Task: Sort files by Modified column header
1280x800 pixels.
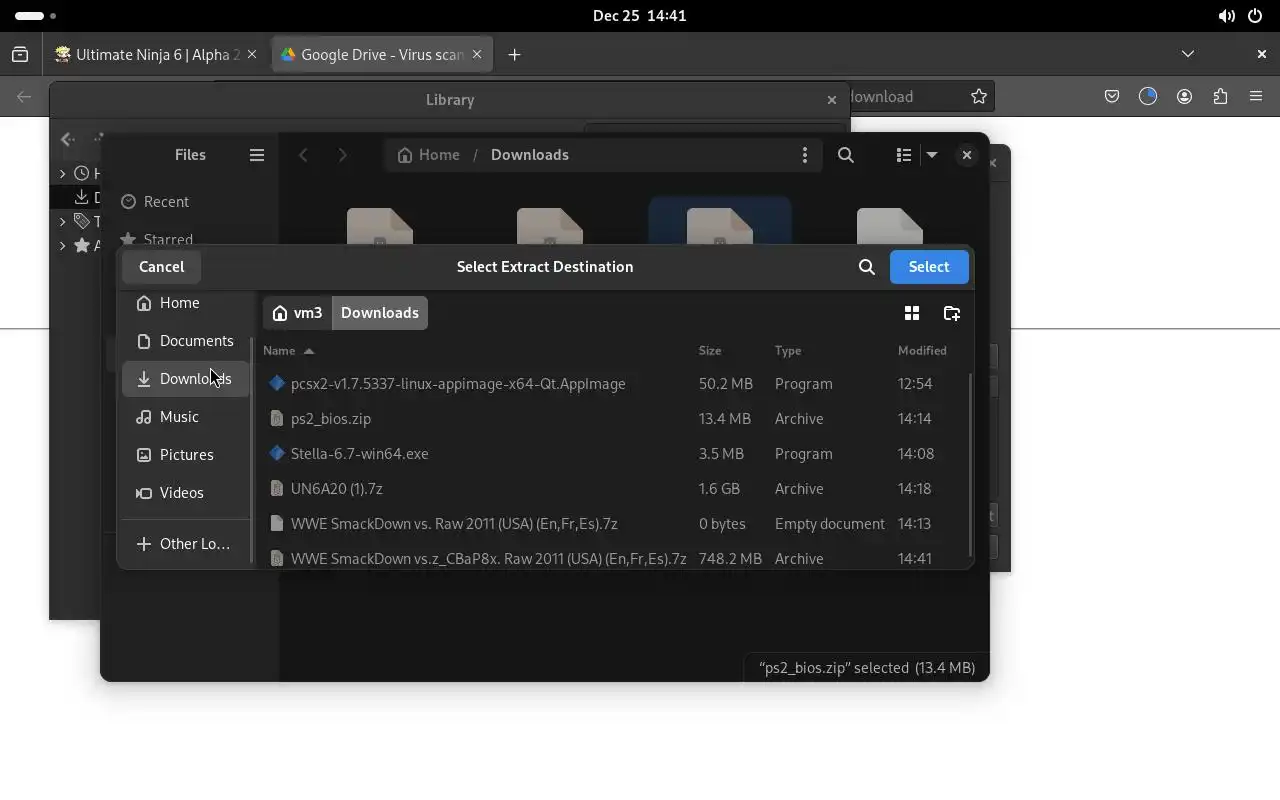Action: 922,351
